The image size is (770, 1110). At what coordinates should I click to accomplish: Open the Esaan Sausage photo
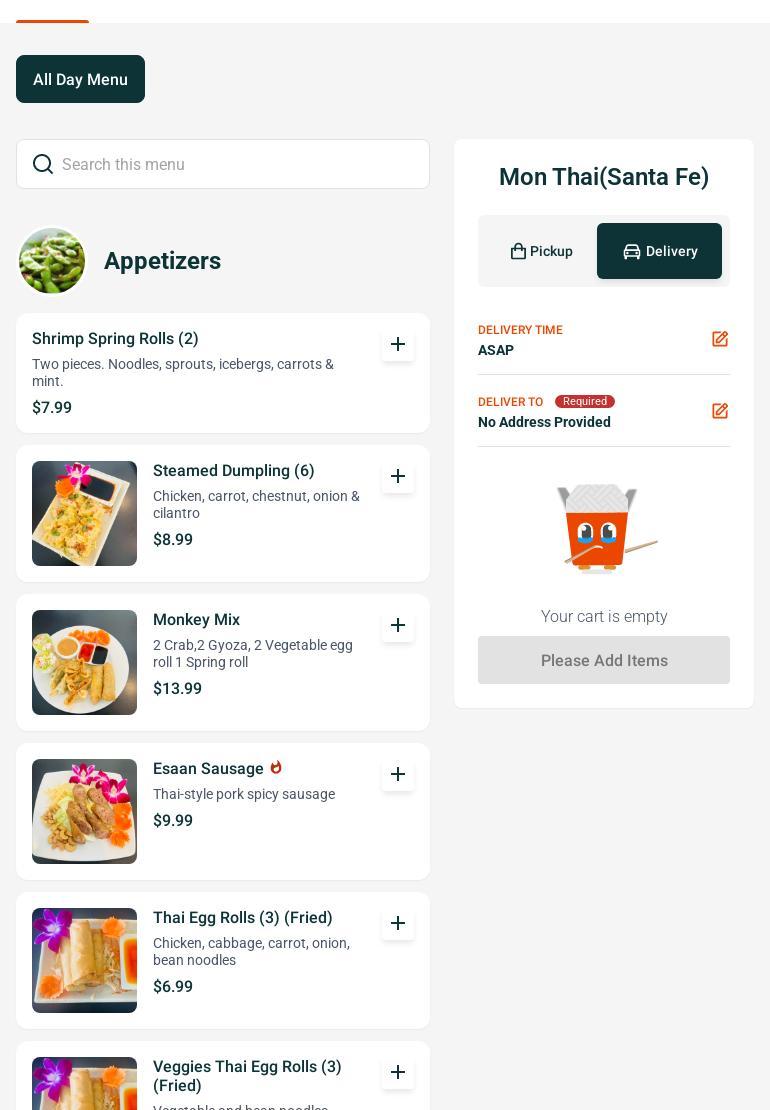click(84, 811)
